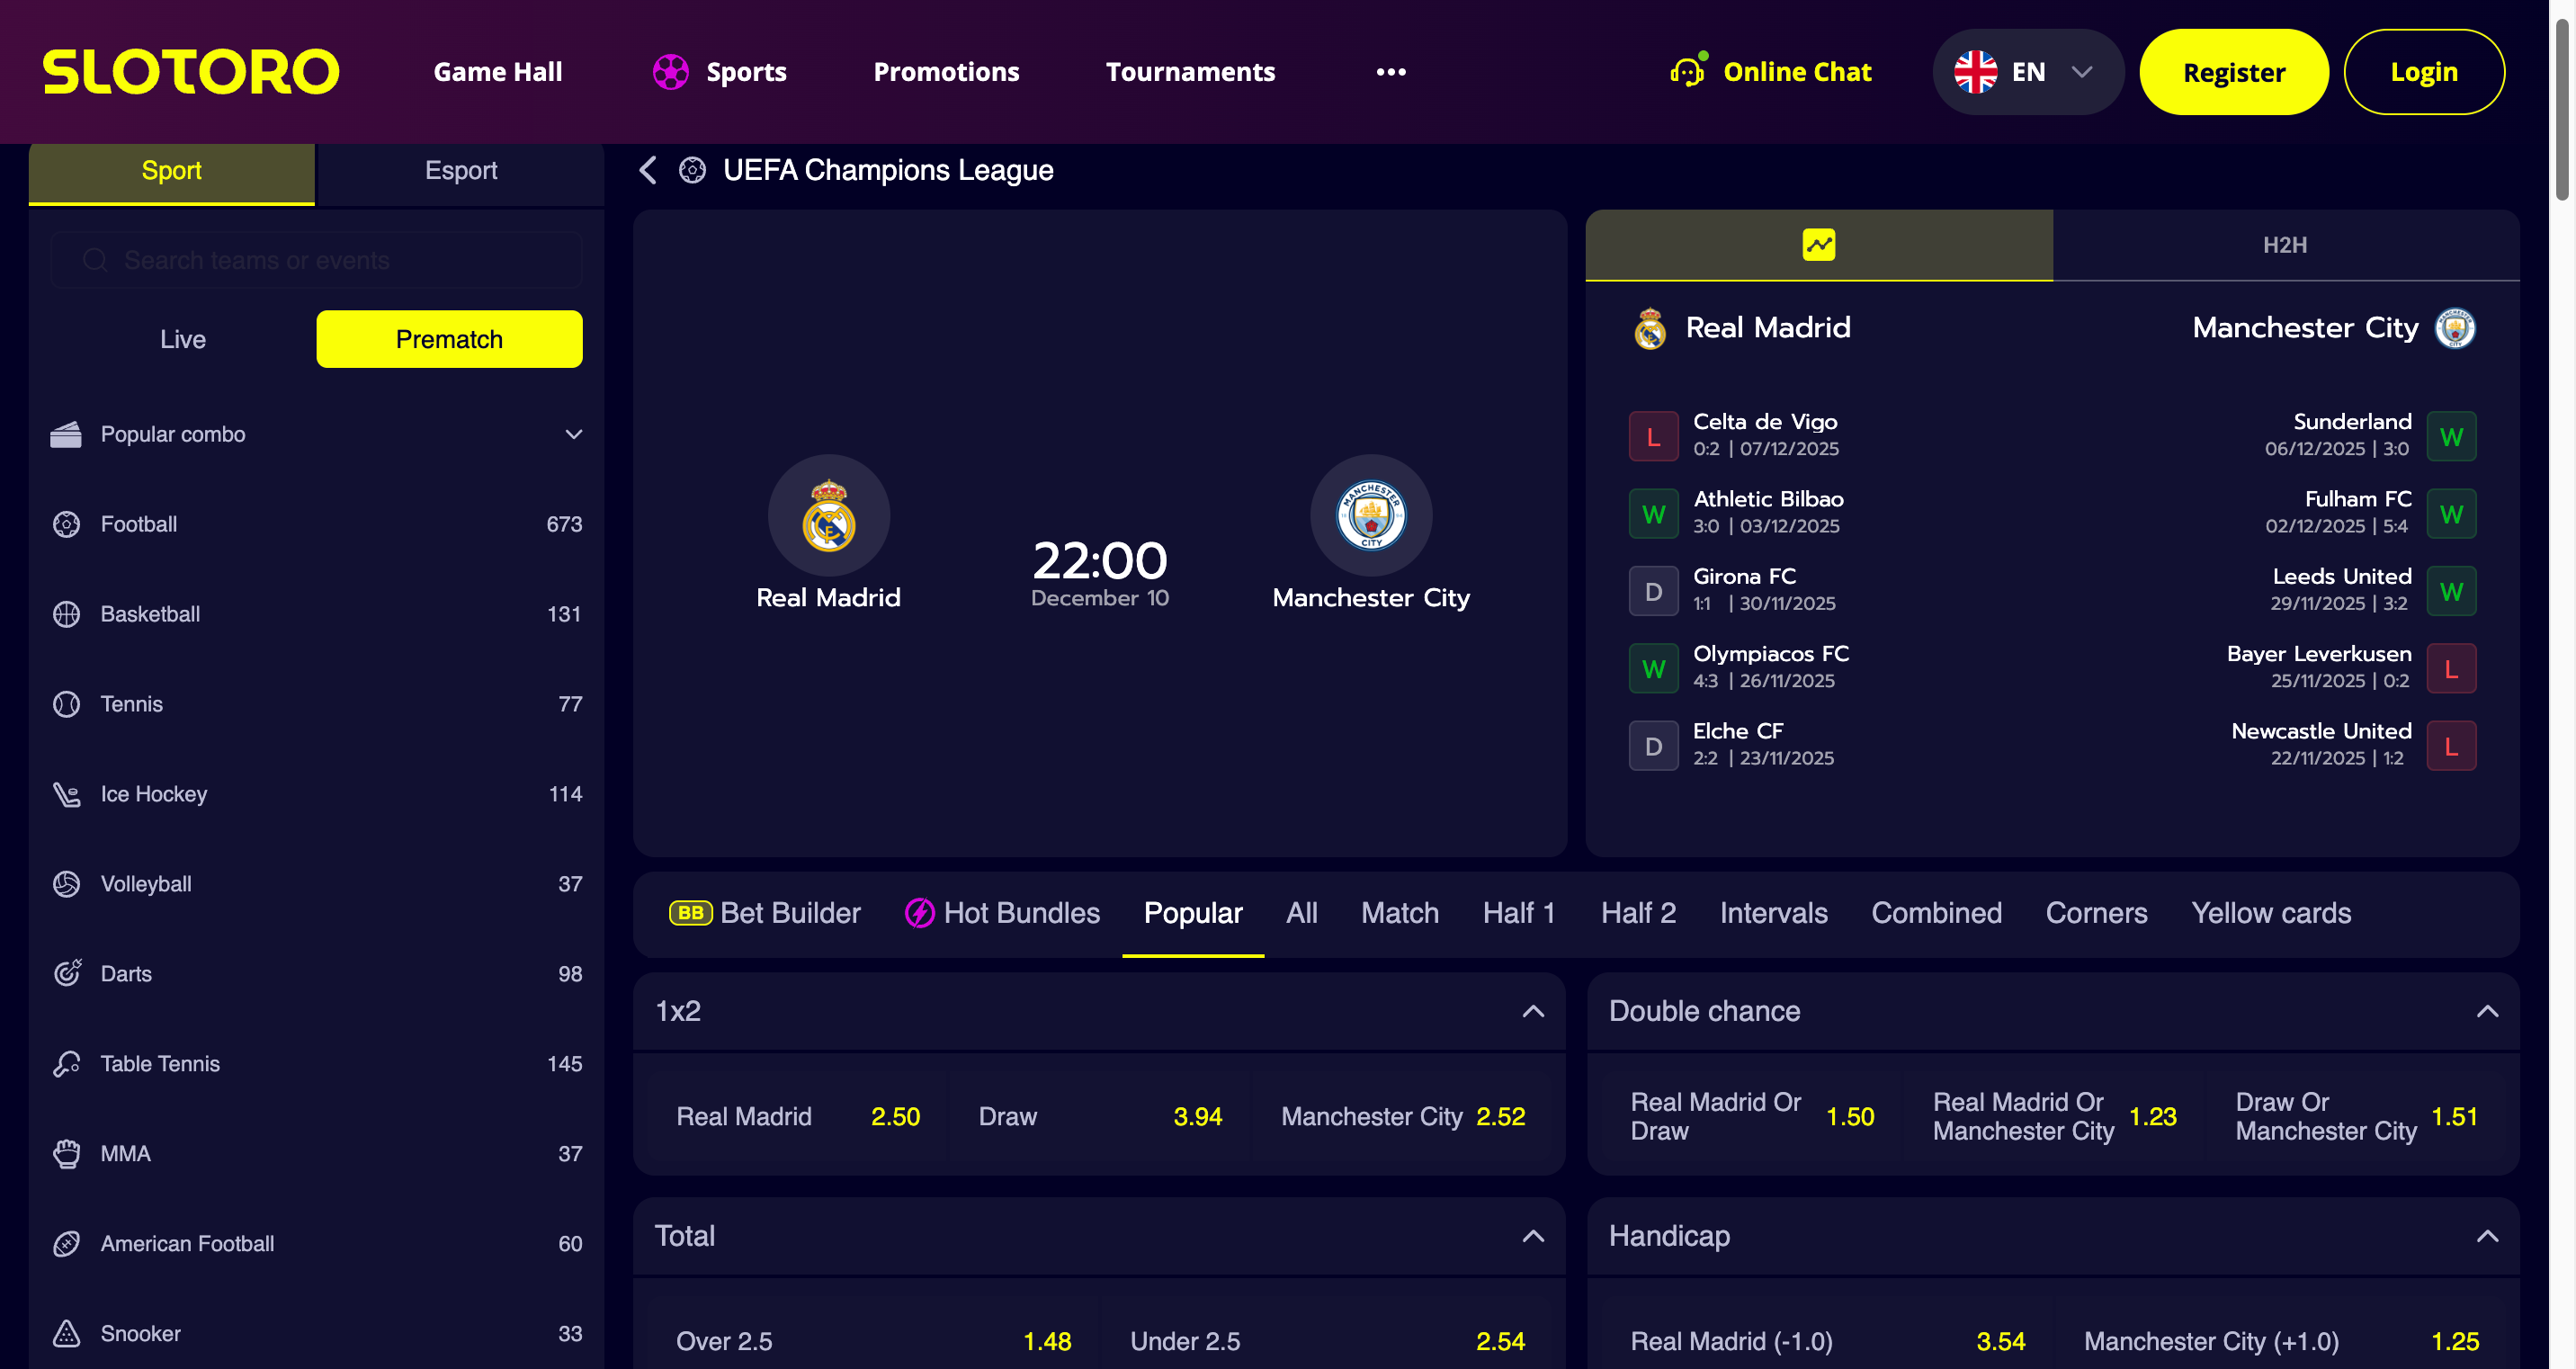Screen dimensions: 2576x1369
Task: Switch to the H2H tab
Action: [x=2286, y=245]
